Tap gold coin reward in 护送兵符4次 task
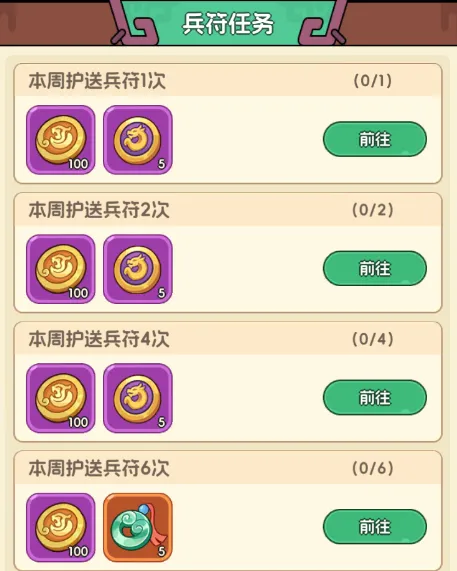The width and height of the screenshot is (457, 571). point(61,398)
